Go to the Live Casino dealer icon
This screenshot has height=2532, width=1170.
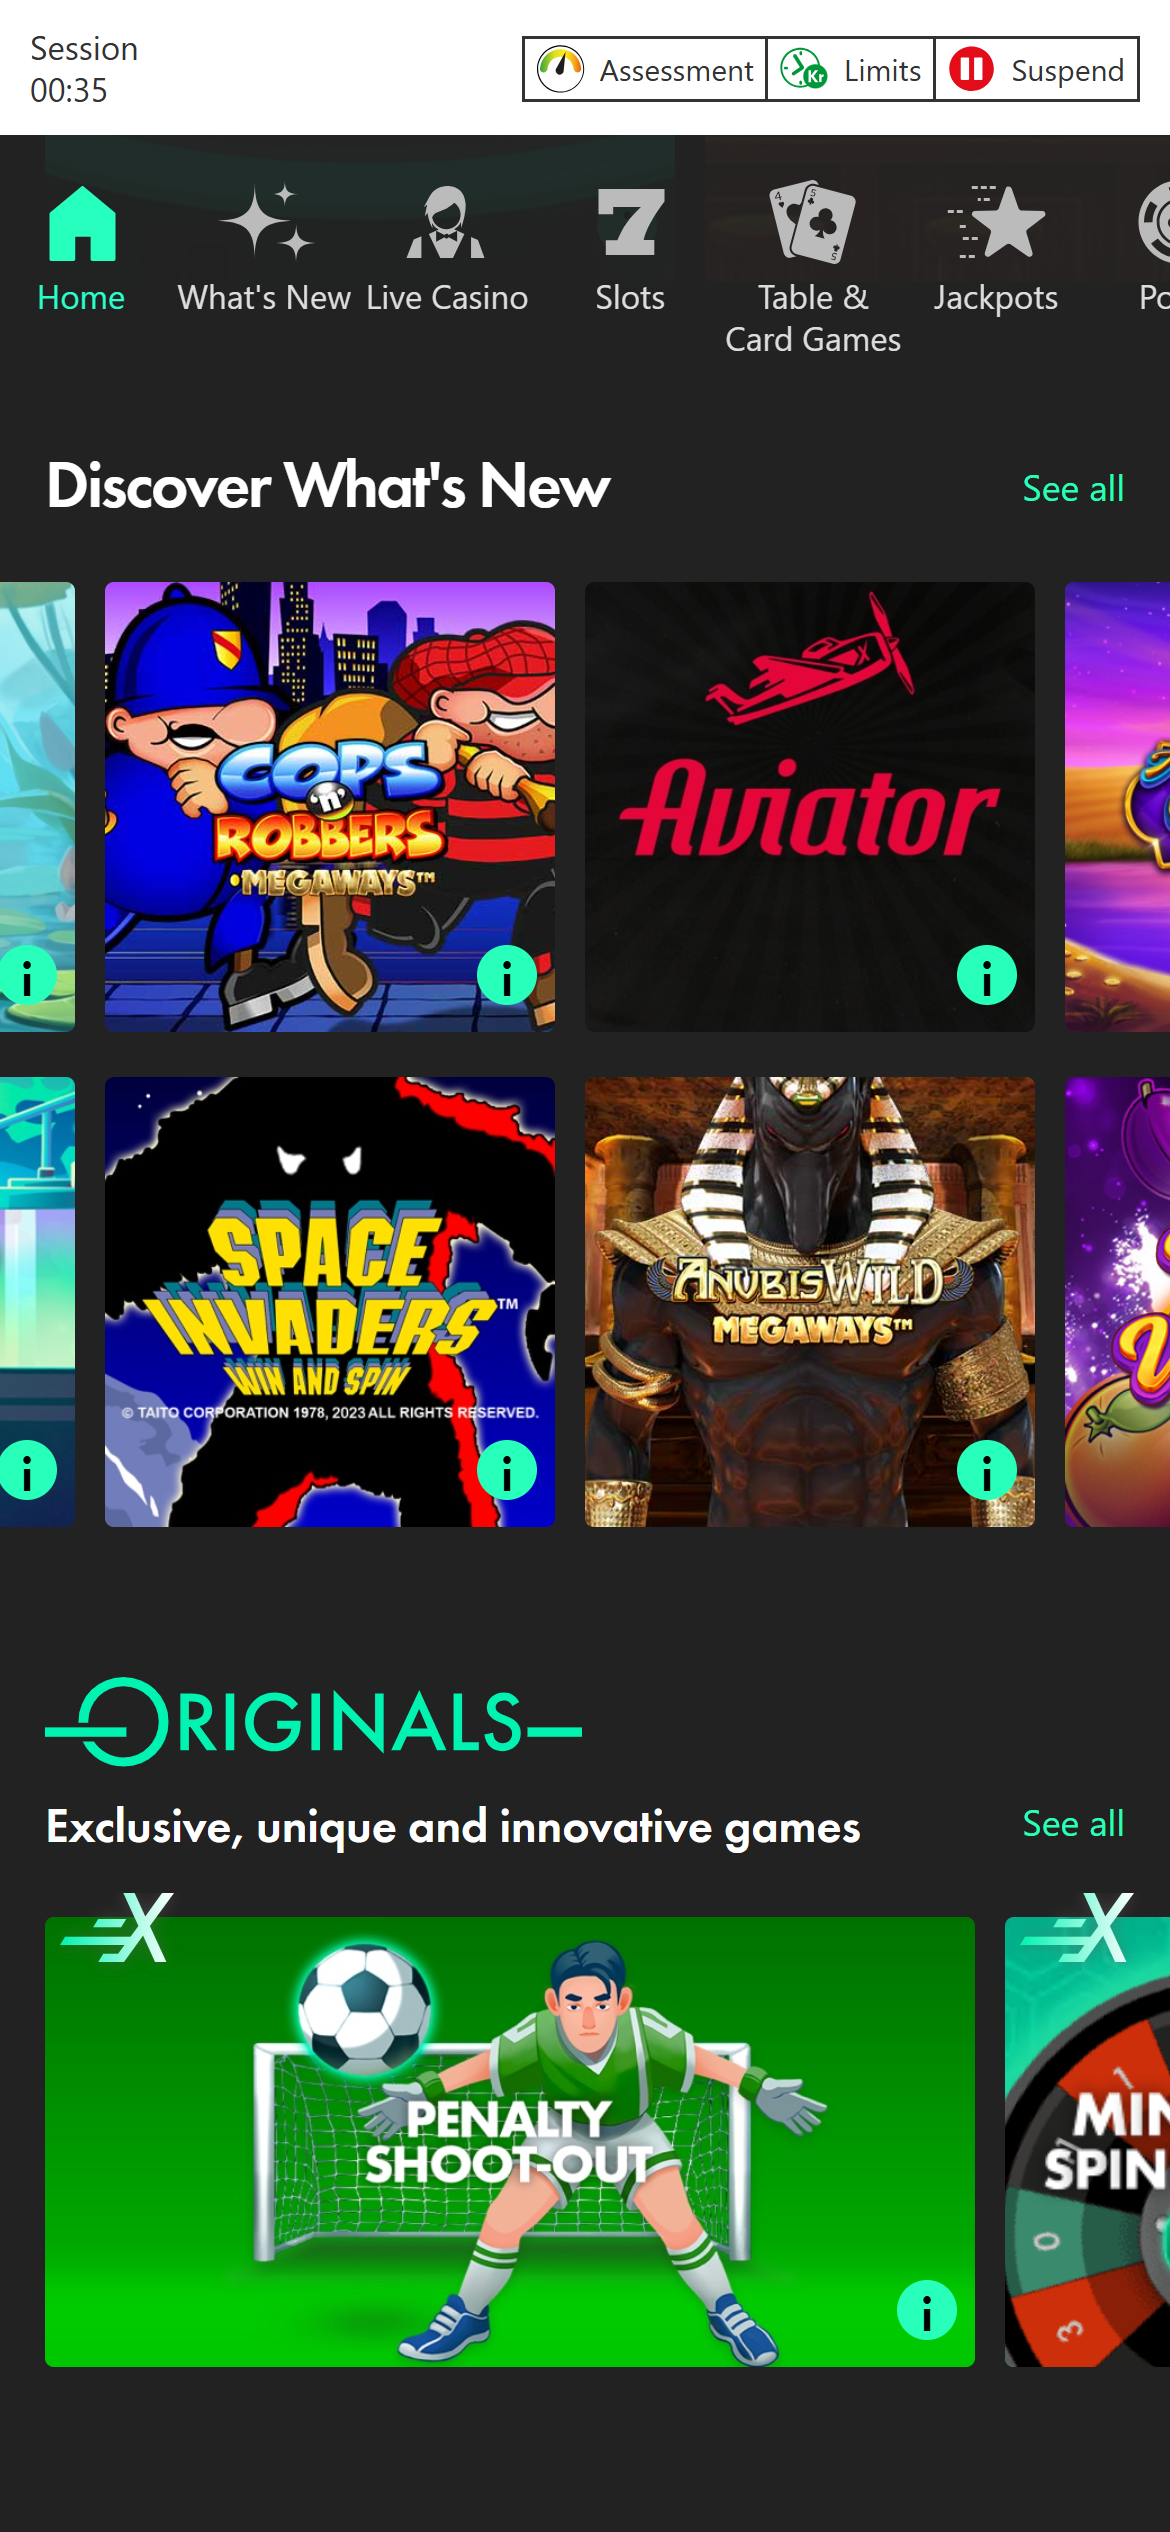tap(446, 223)
